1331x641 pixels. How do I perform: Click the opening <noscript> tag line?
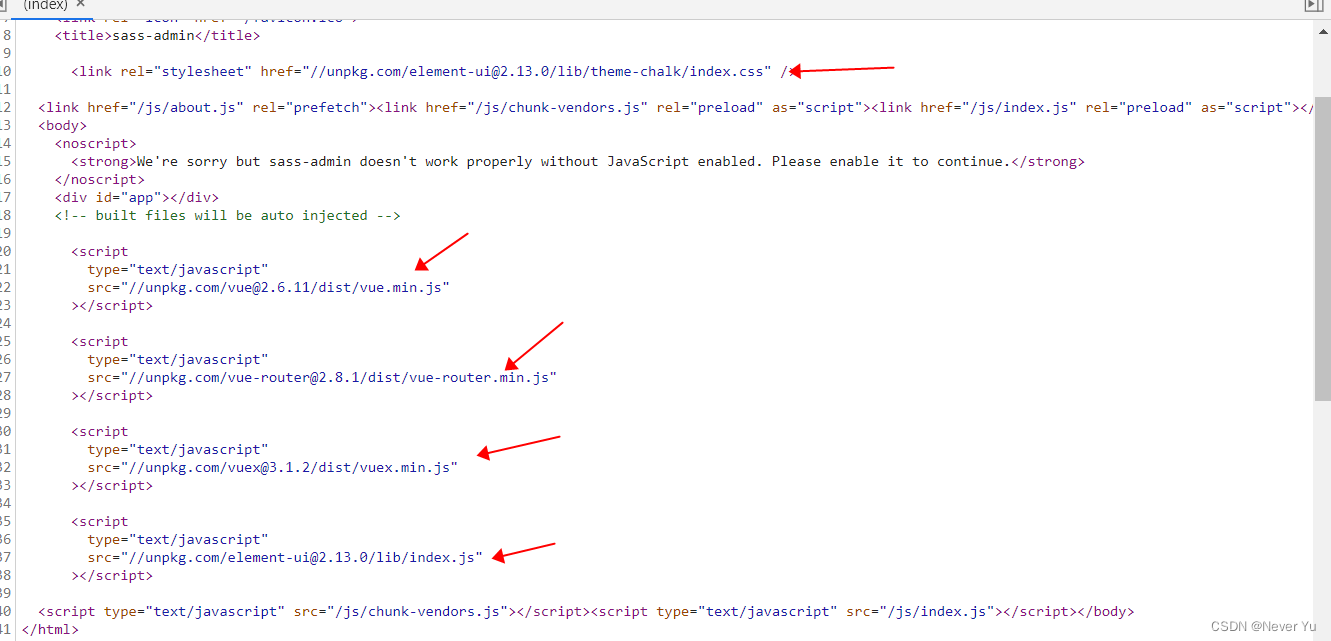(x=95, y=144)
